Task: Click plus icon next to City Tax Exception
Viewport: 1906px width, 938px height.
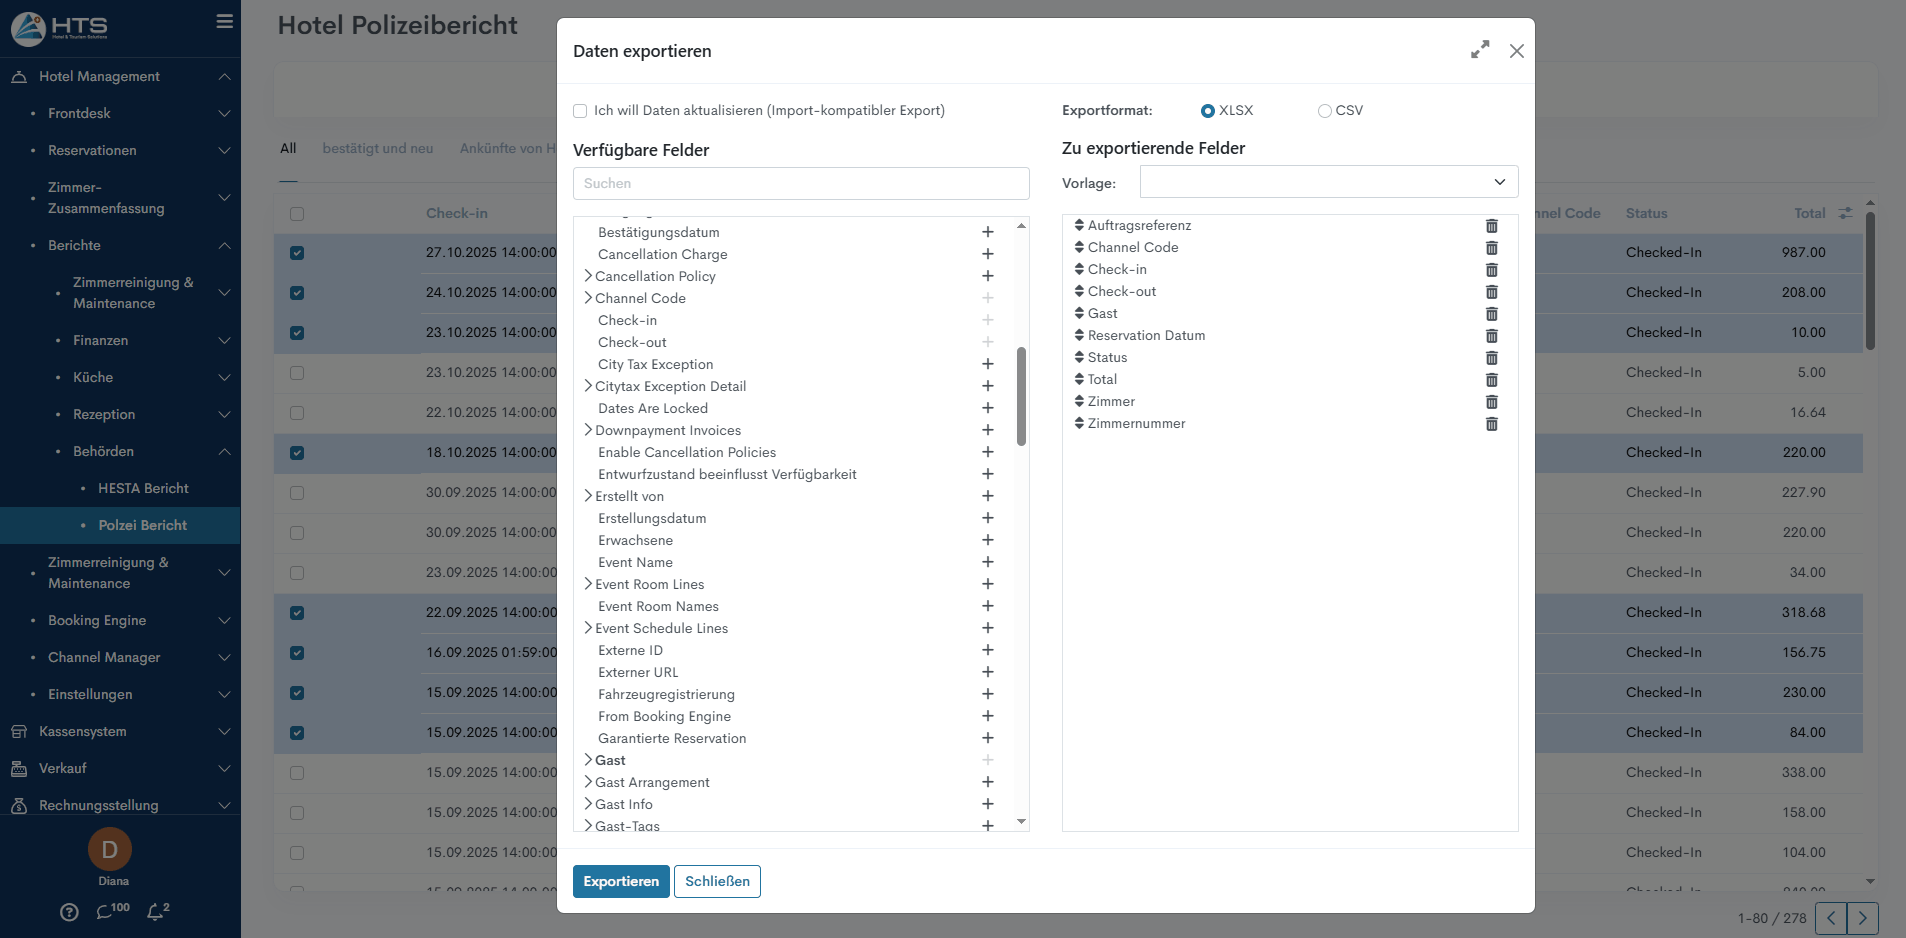Action: (987, 364)
